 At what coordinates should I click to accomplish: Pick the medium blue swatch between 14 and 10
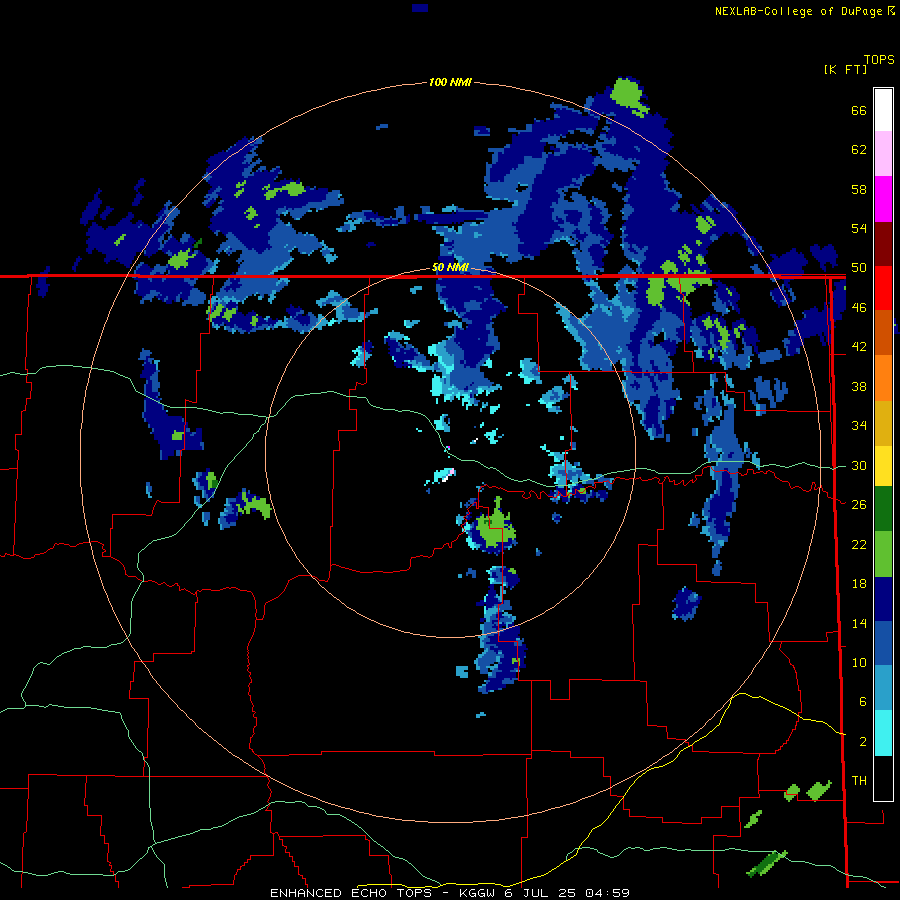(x=883, y=643)
